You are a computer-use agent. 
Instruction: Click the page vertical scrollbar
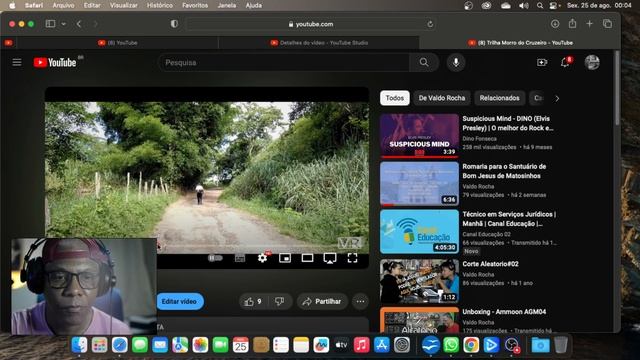pyautogui.click(x=617, y=88)
